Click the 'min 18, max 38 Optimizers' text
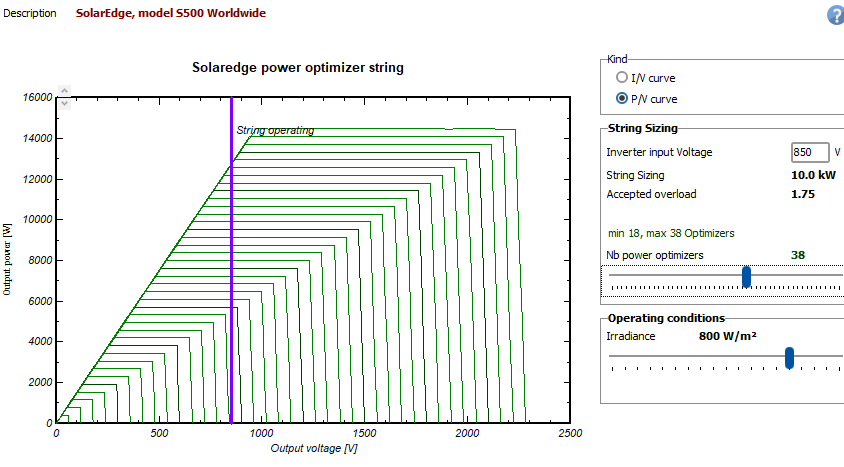The width and height of the screenshot is (844, 467). 670,233
